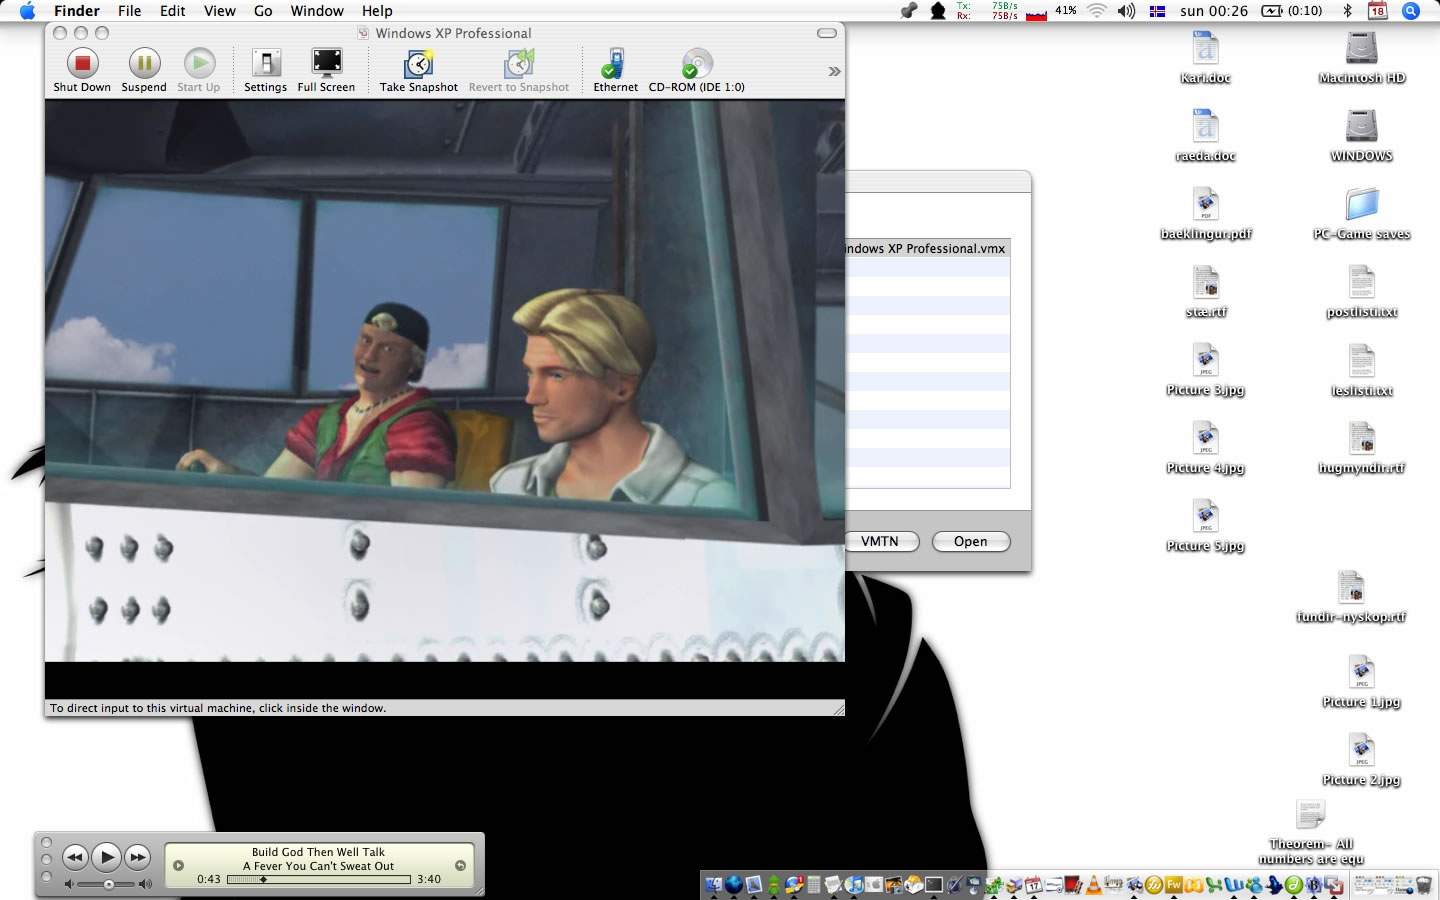Open the File menu
This screenshot has width=1440, height=900.
pos(129,11)
